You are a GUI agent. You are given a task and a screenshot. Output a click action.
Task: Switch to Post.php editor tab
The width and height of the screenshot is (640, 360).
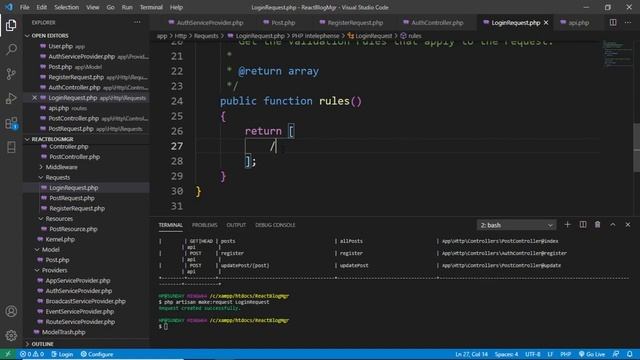tap(279, 22)
